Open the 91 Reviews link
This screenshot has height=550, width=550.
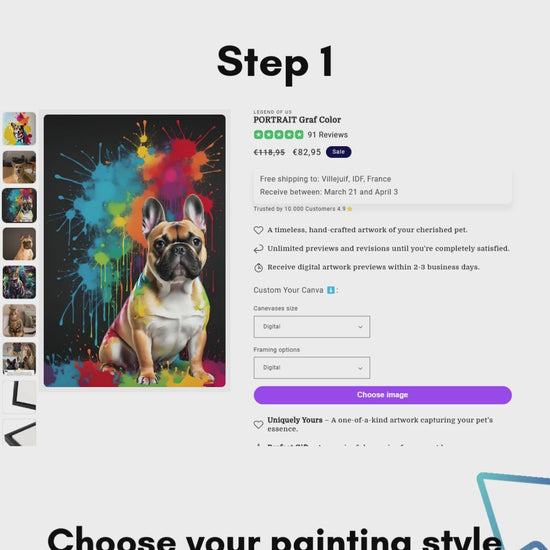[327, 135]
